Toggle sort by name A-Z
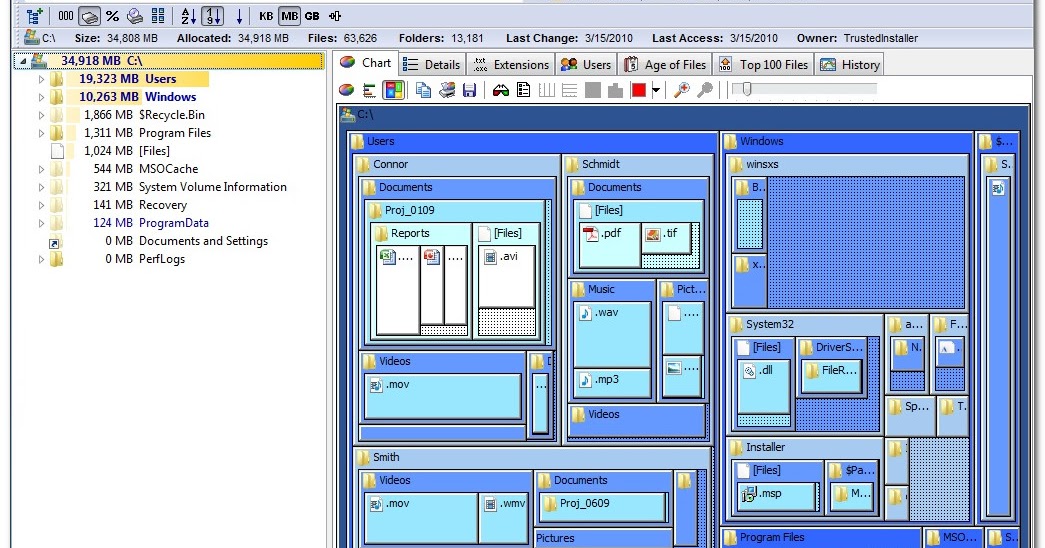Viewport: 1045px width, 548px height. [x=189, y=15]
